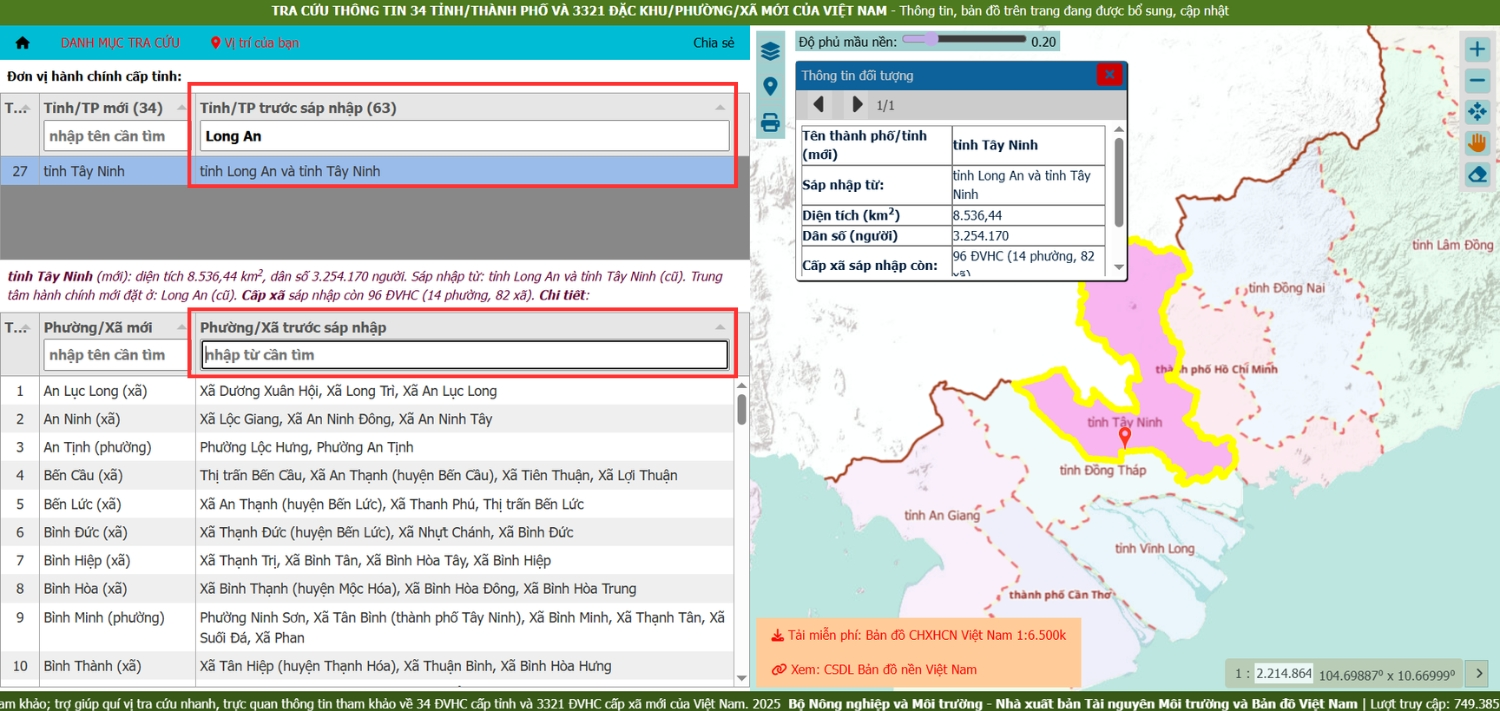The image size is (1500, 711).
Task: Open the map layers panel
Action: (x=770, y=51)
